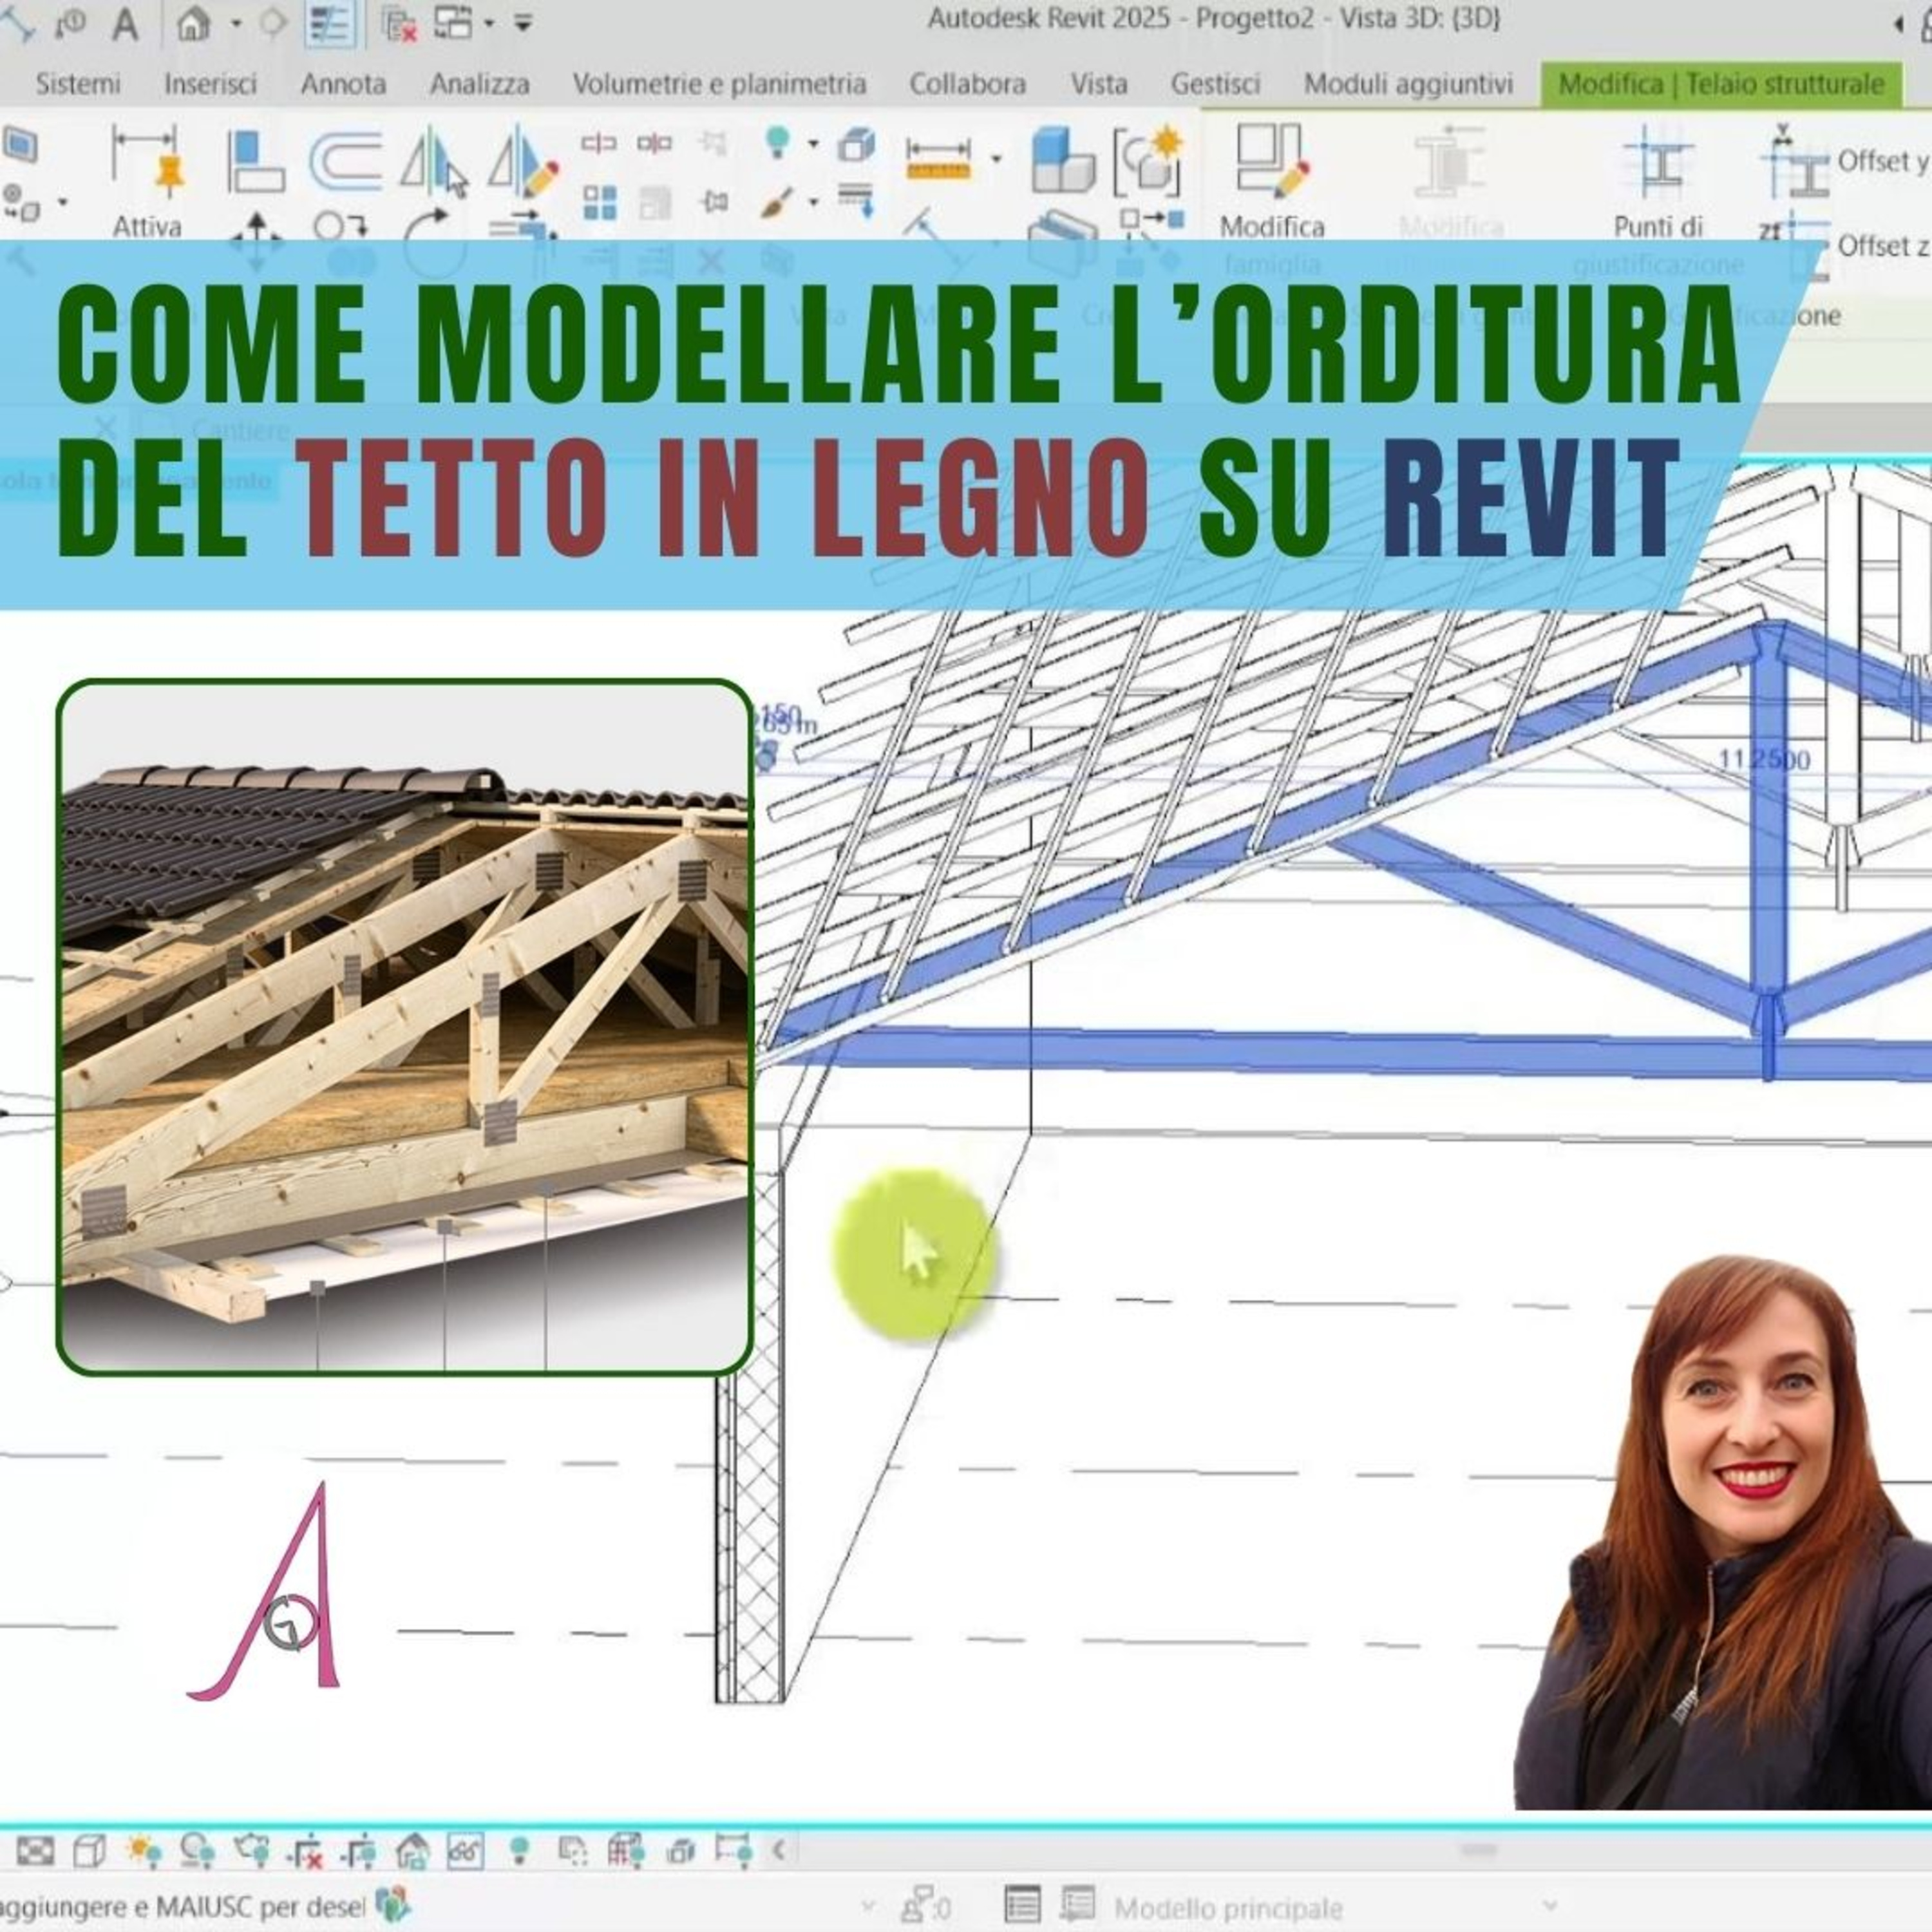
Task: Expand the Measure tool dropdown arrow
Action: 996,158
